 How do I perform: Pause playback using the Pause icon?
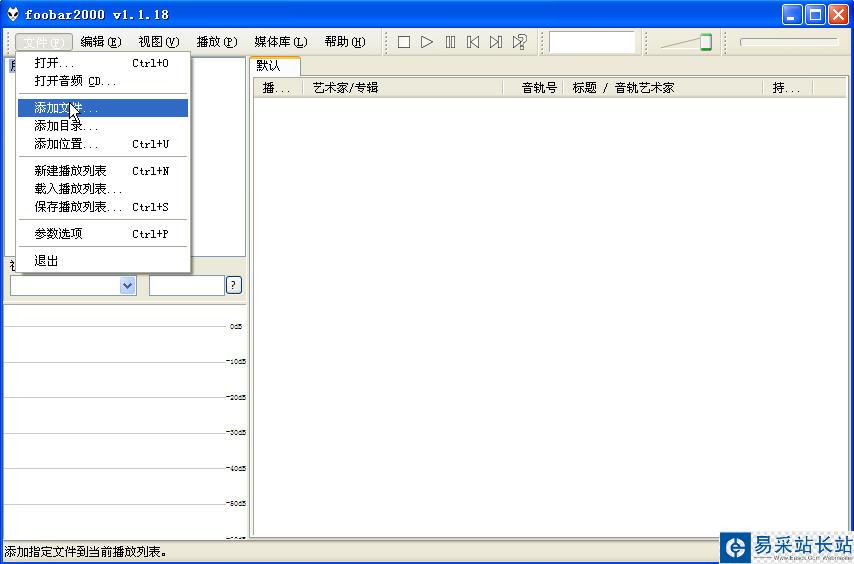click(450, 42)
